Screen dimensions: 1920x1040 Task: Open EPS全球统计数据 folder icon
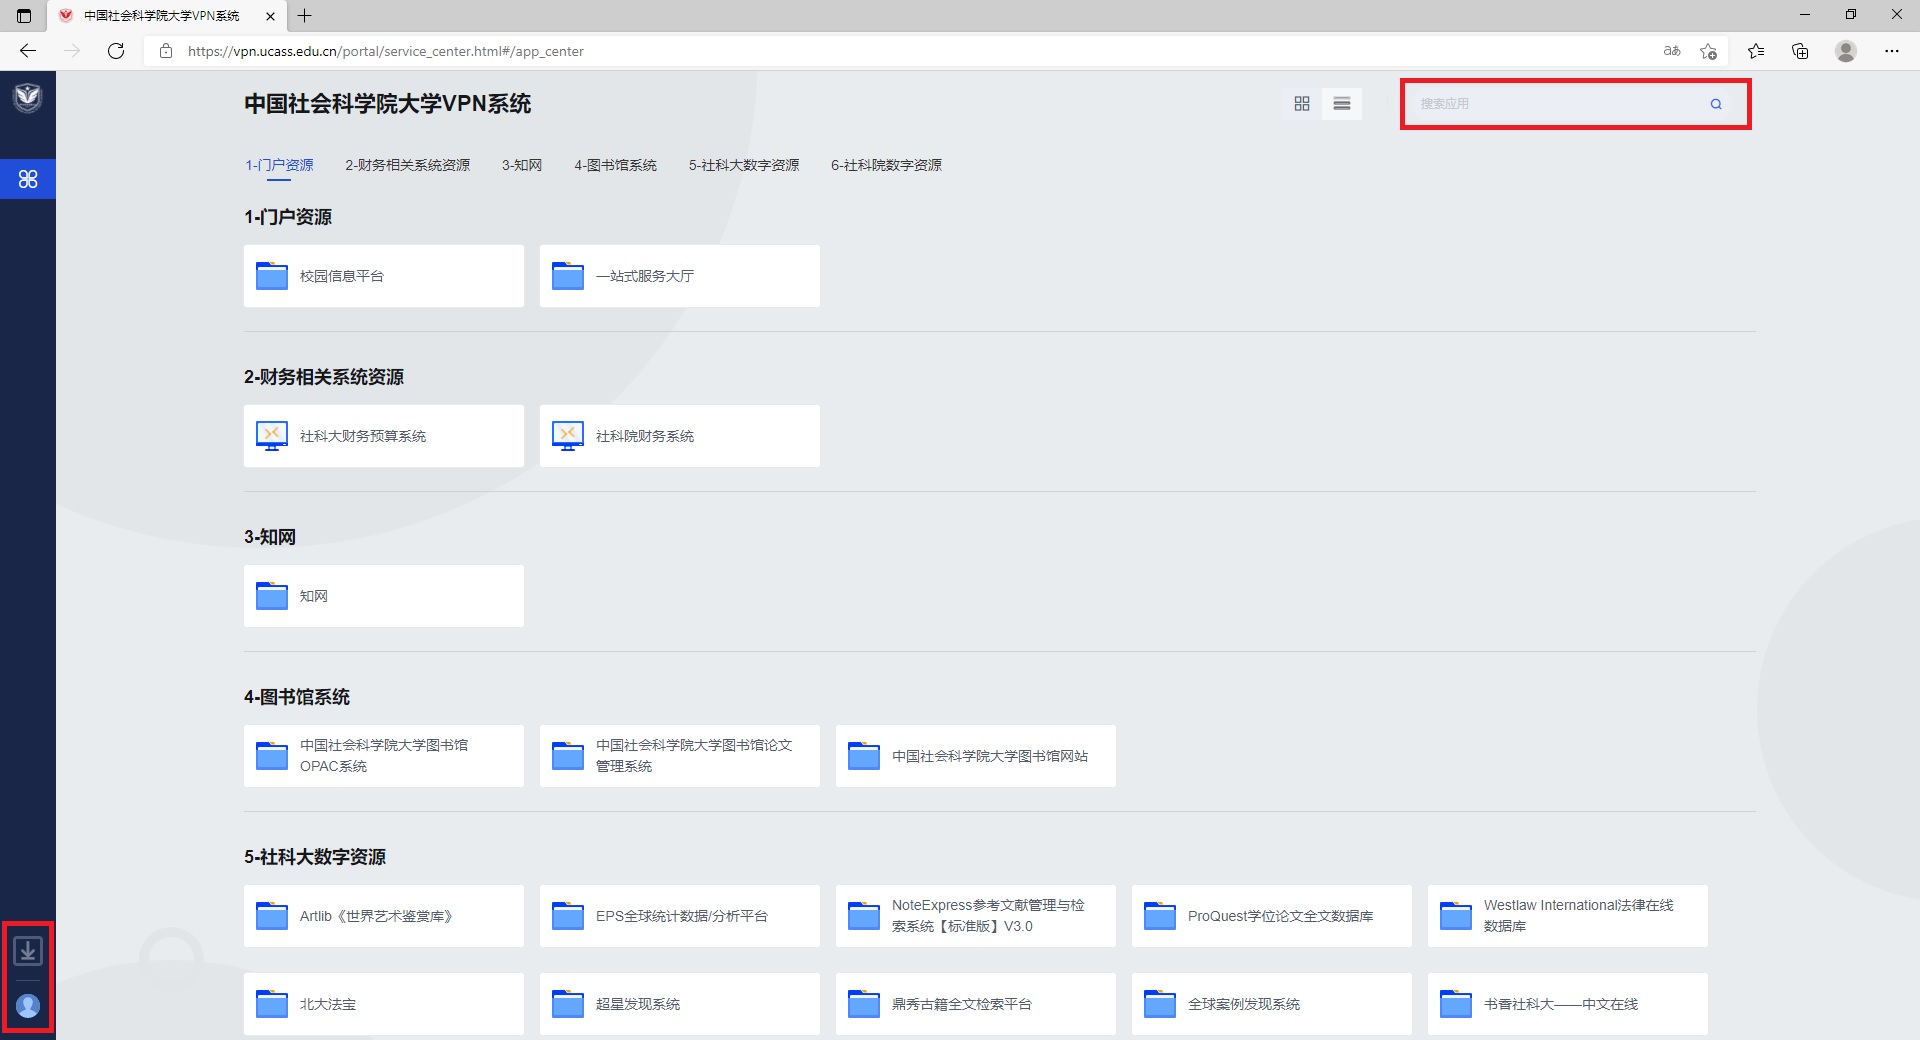pos(568,916)
